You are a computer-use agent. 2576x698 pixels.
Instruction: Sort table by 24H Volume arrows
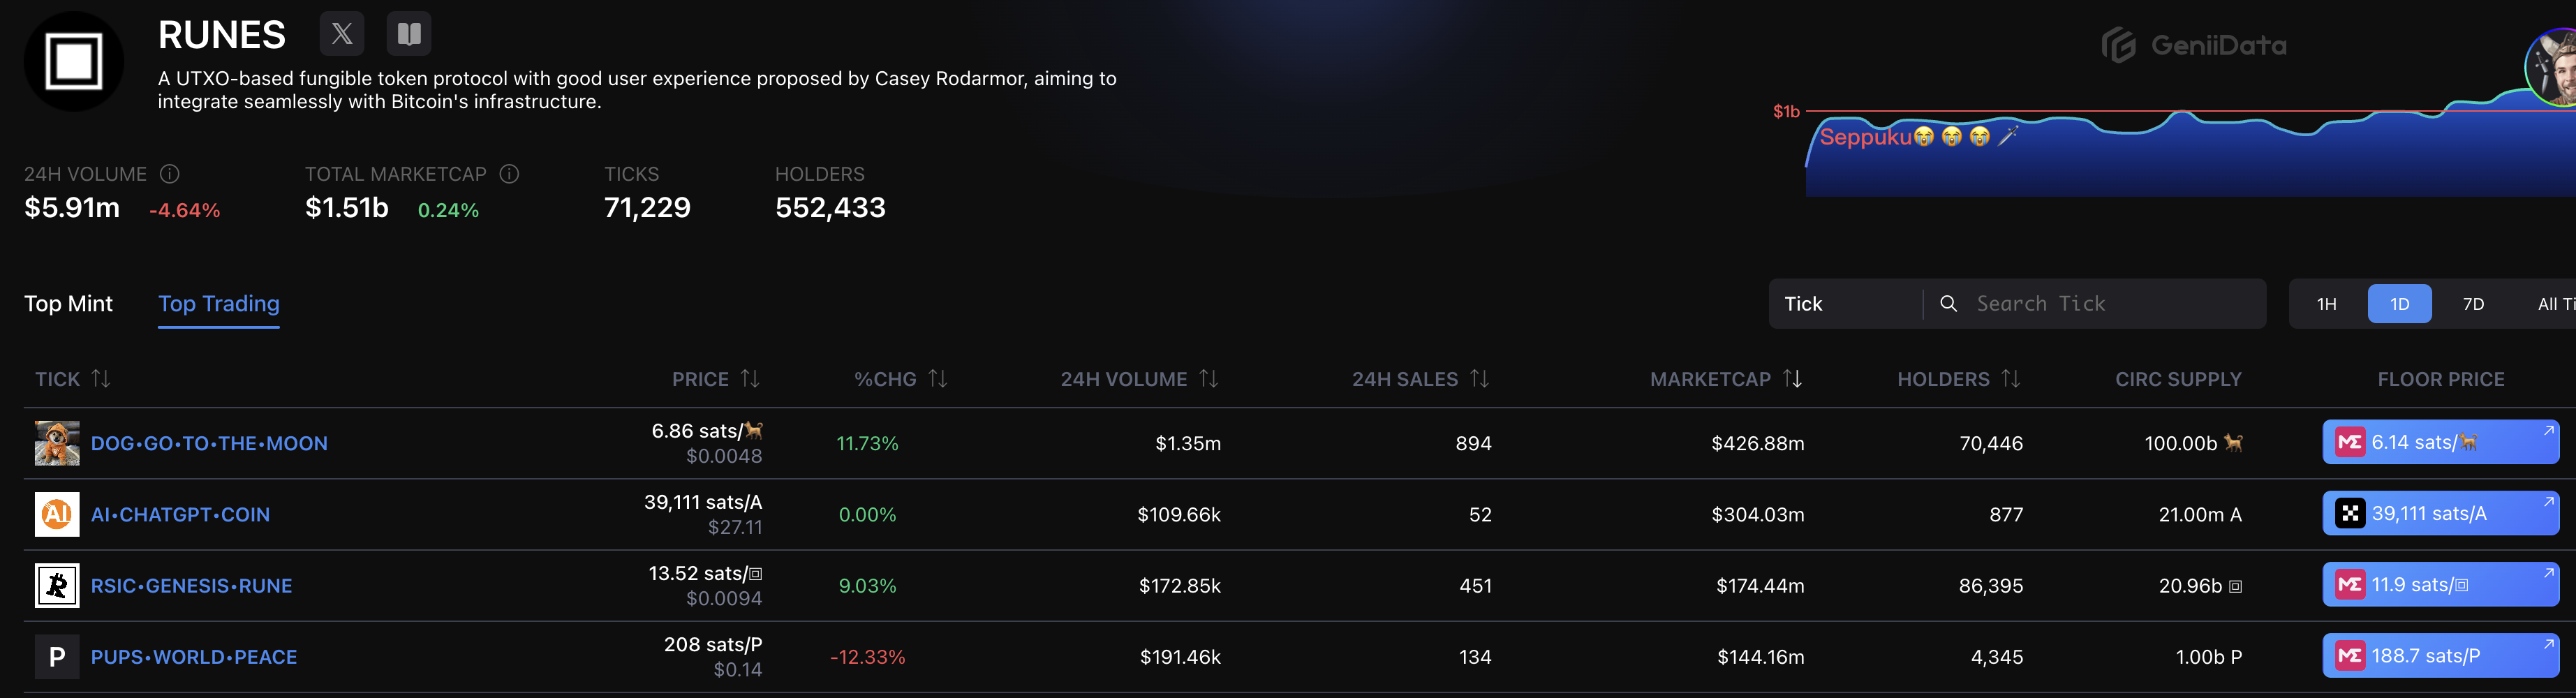click(x=1209, y=379)
